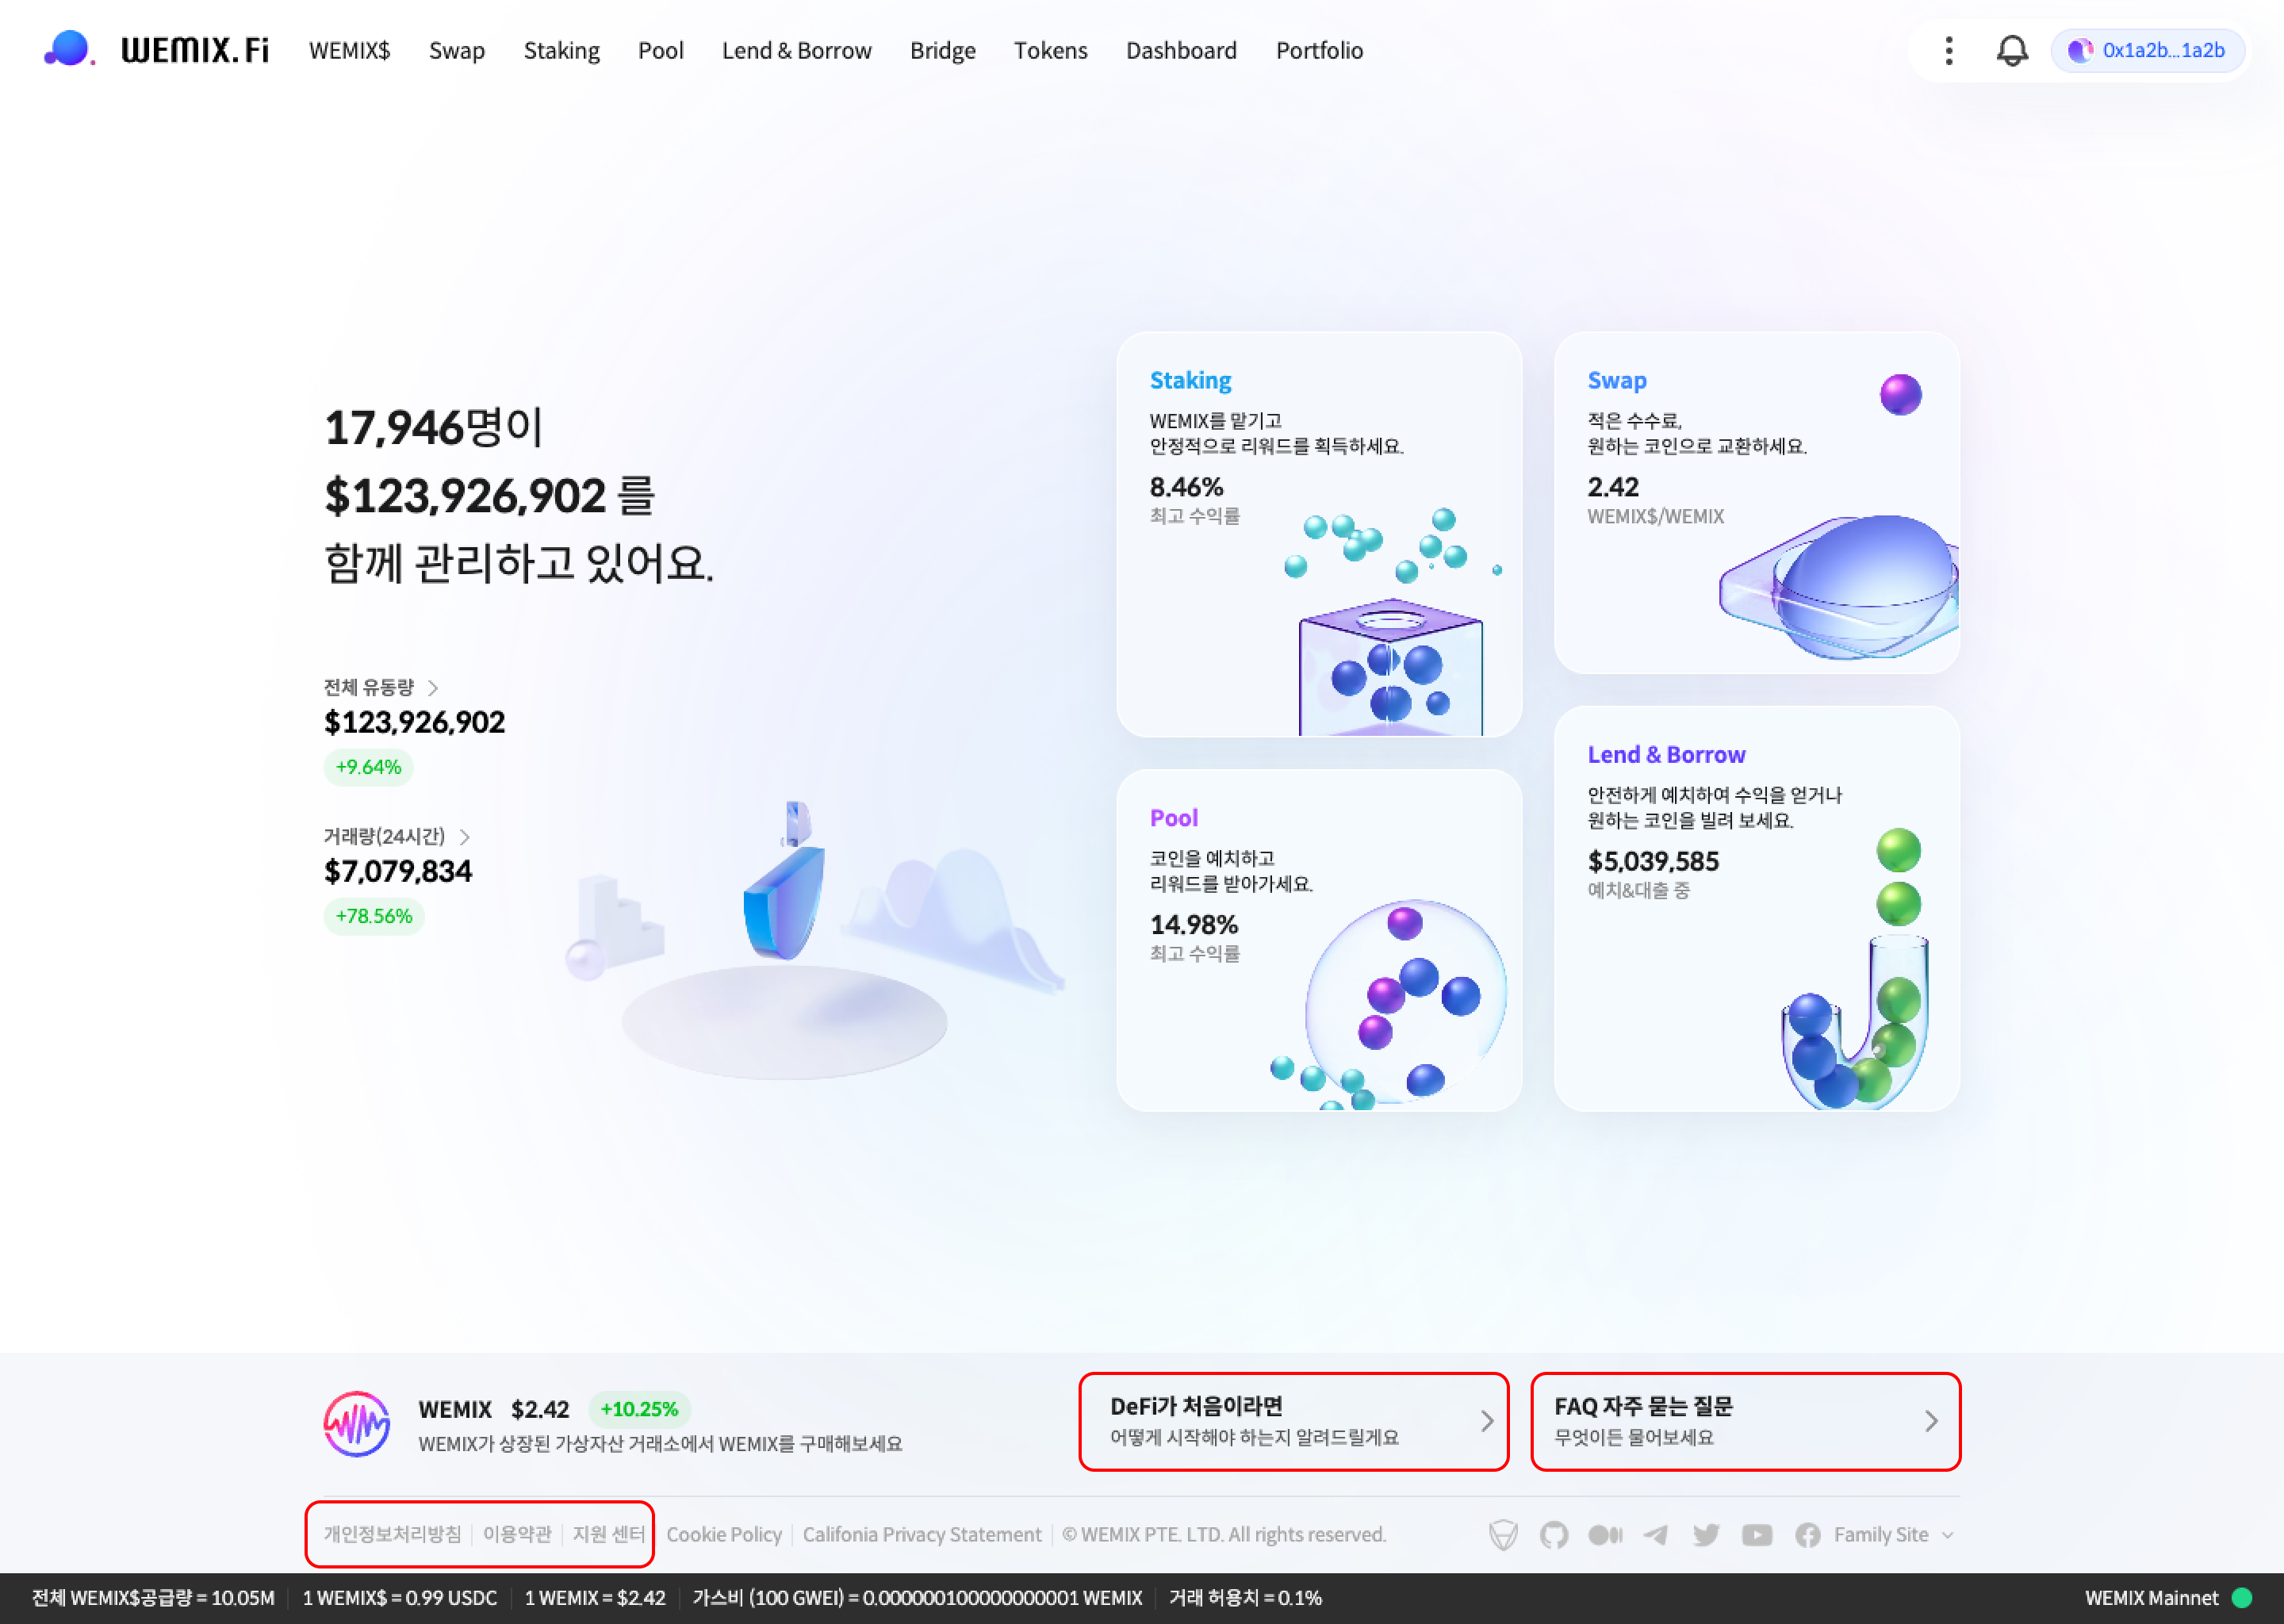Open the 'FAQ 자주 묻는 질문' button
2284x1624 pixels.
pyautogui.click(x=1746, y=1421)
